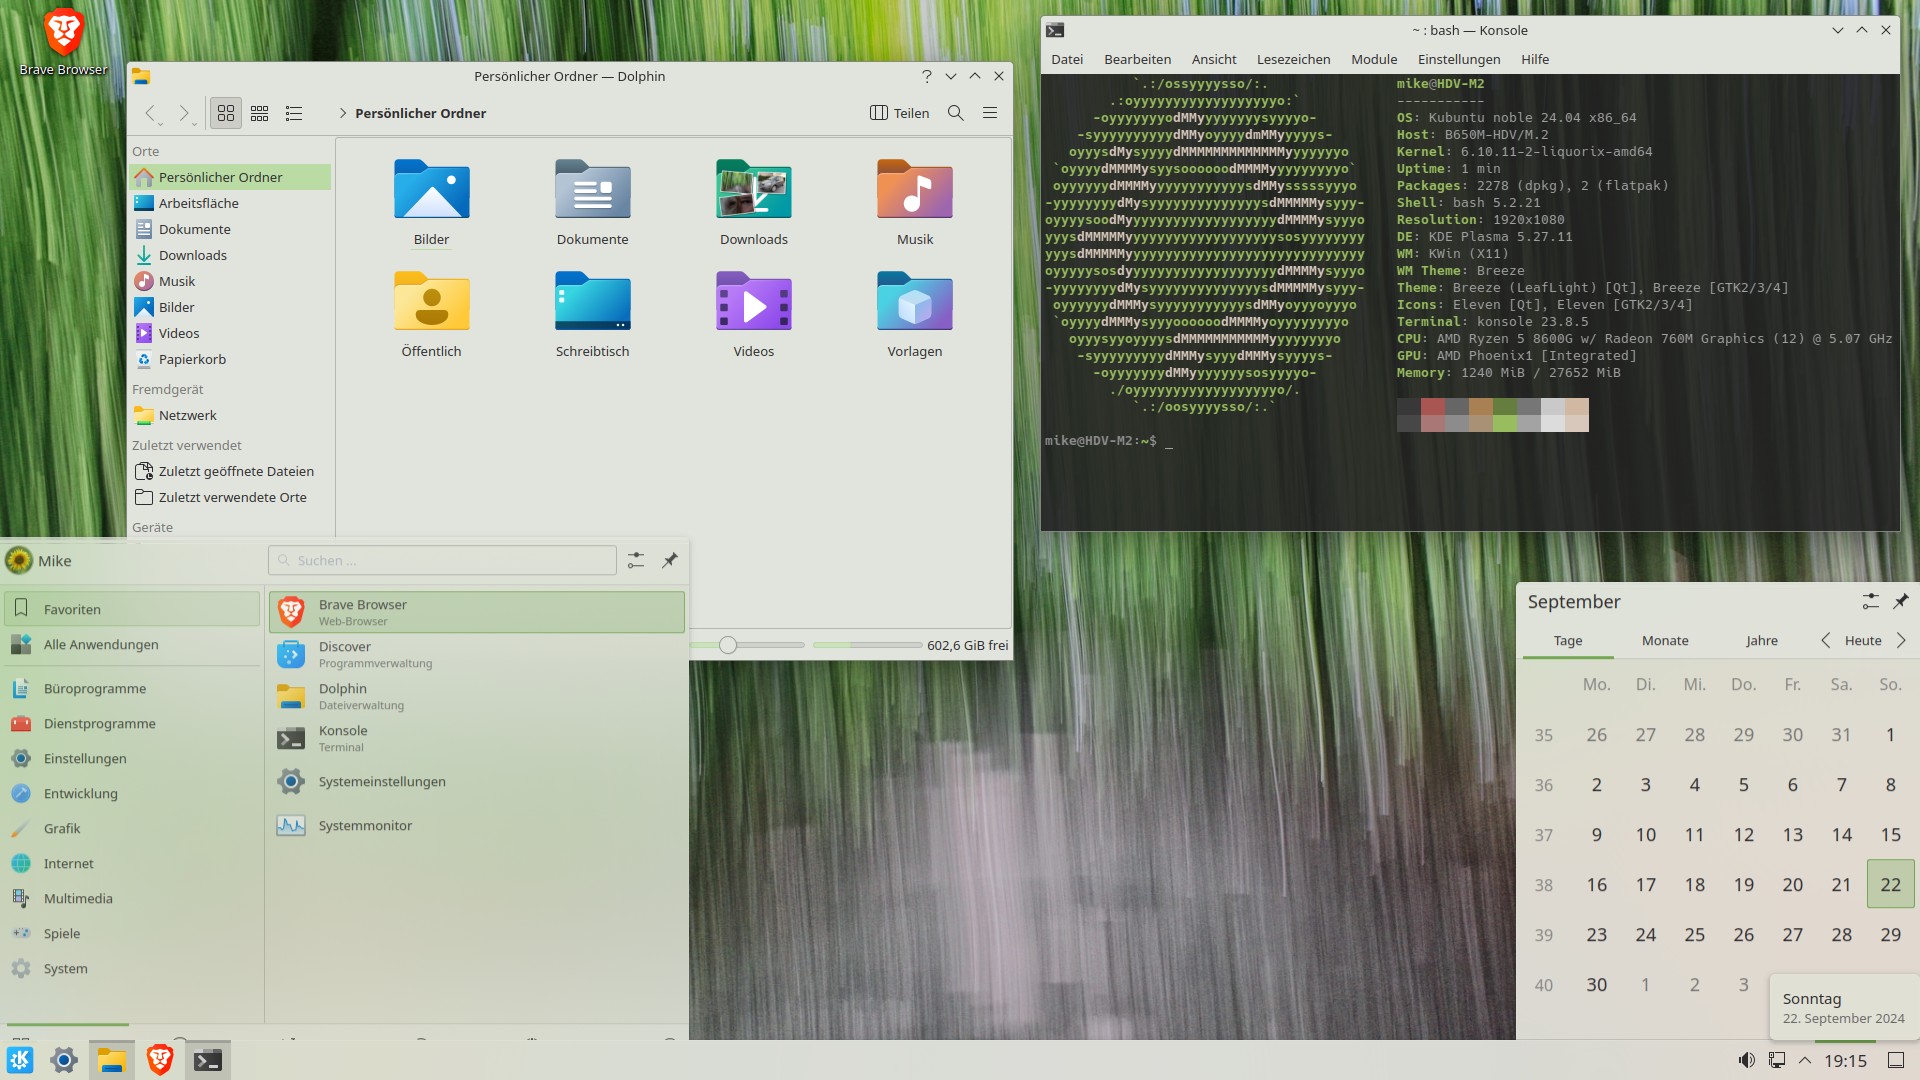Image resolution: width=1920 pixels, height=1080 pixels.
Task: Toggle split view with the Teilen button
Action: [898, 113]
